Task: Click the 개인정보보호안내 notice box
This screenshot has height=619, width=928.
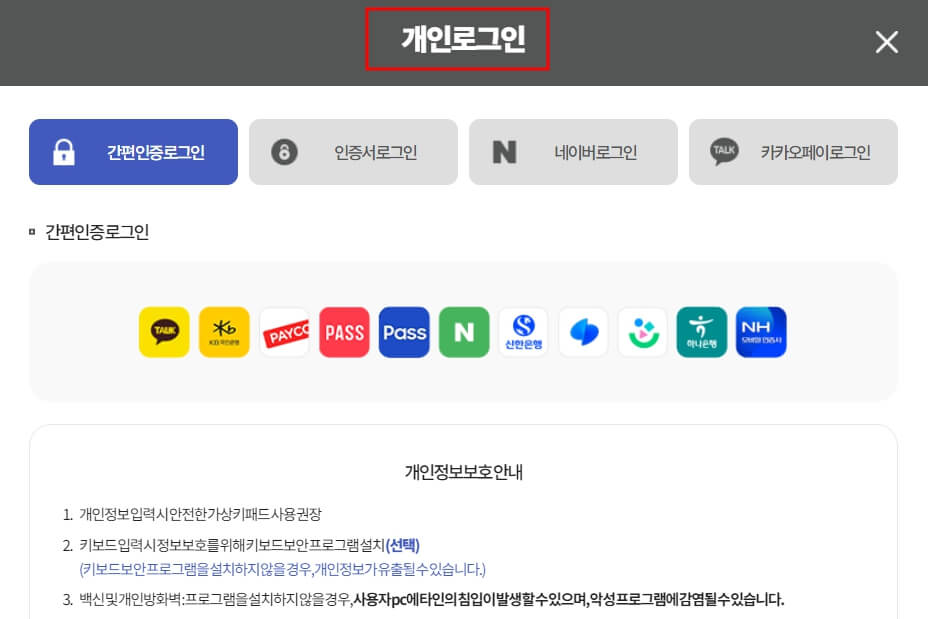Action: pos(464,471)
